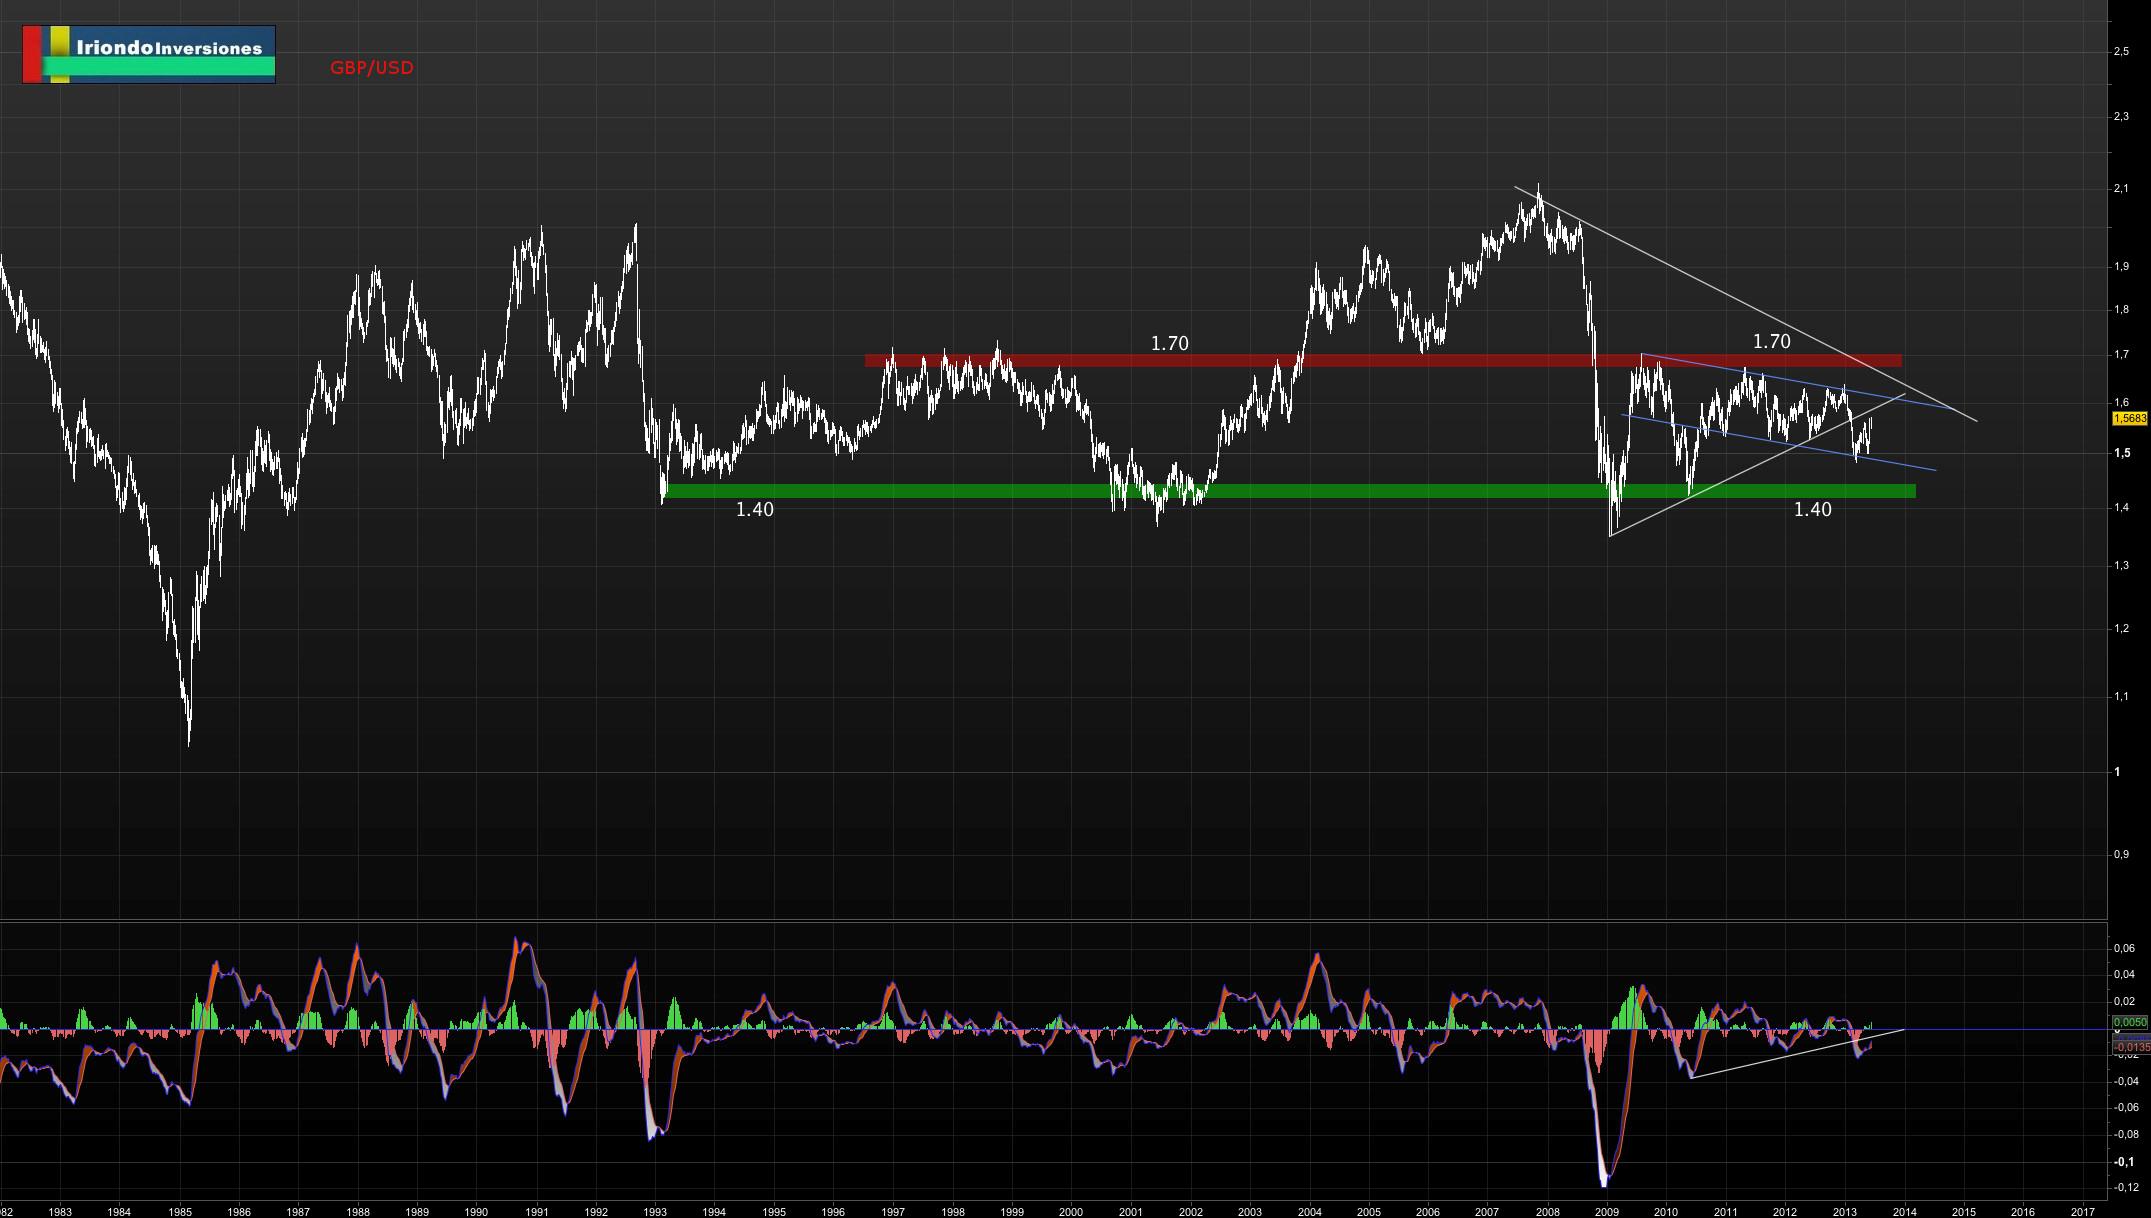This screenshot has width=2151, height=1218.
Task: Click the bold 1 price axis label
Action: tap(2117, 771)
